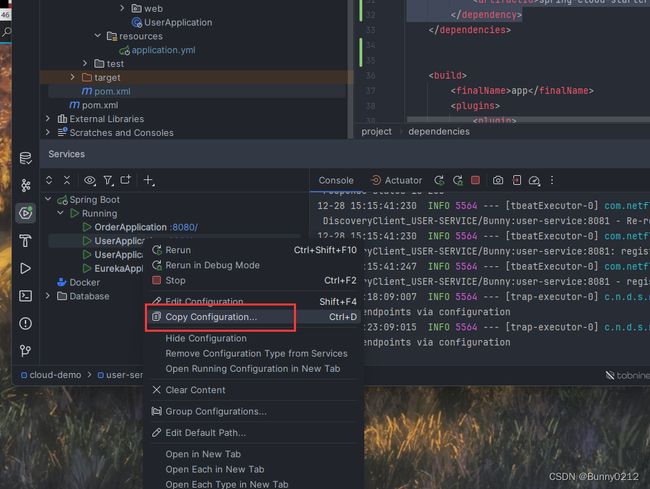
Task: Open the Services tool window icon
Action: 25,213
